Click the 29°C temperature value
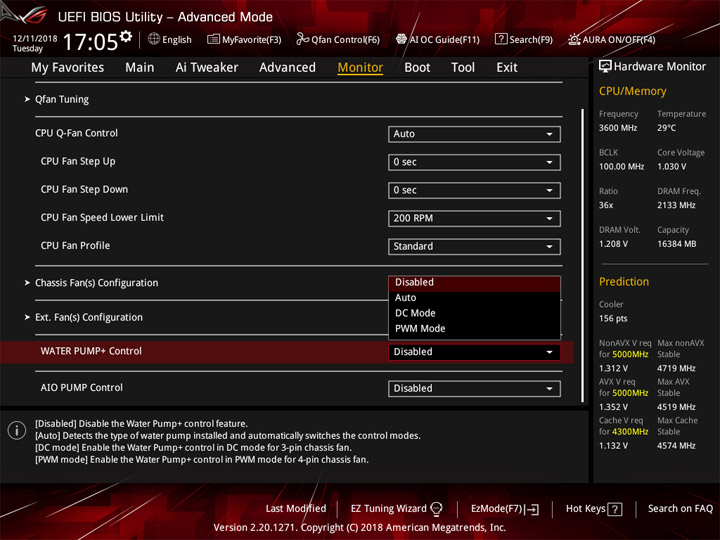 coord(666,128)
